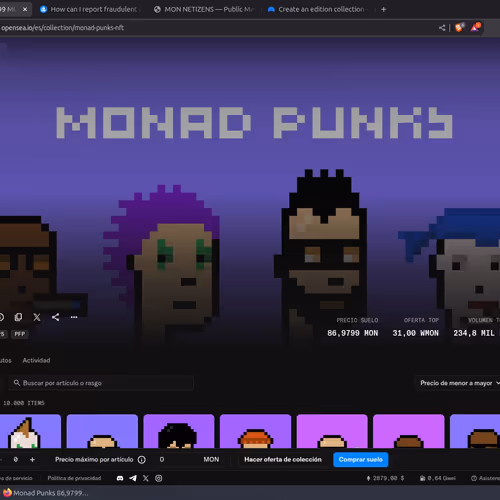
Task: Click Firefox 'Monad Punks 86,9799...' taskbar entry
Action: point(46,493)
